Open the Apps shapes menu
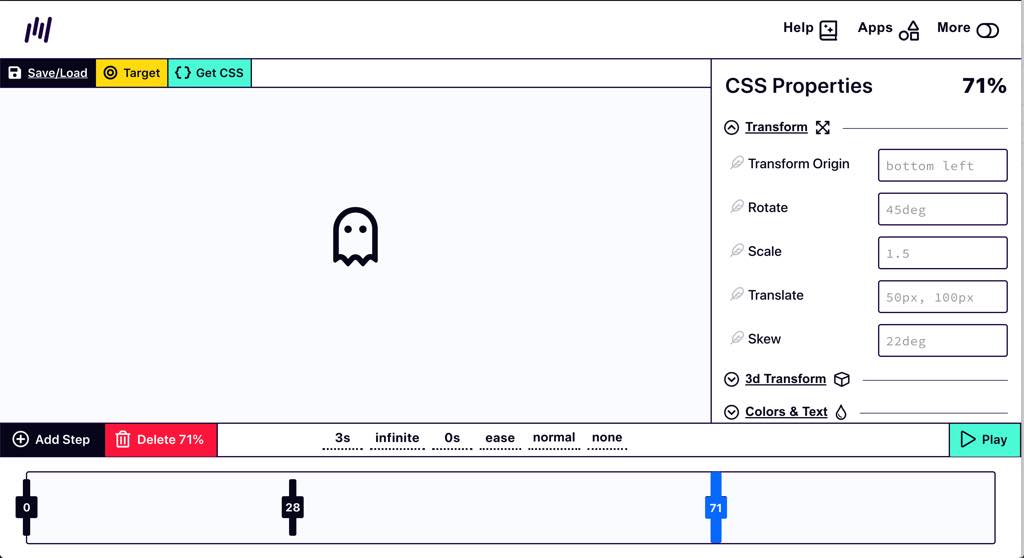Screen dimensions: 1024x558 [888, 29]
